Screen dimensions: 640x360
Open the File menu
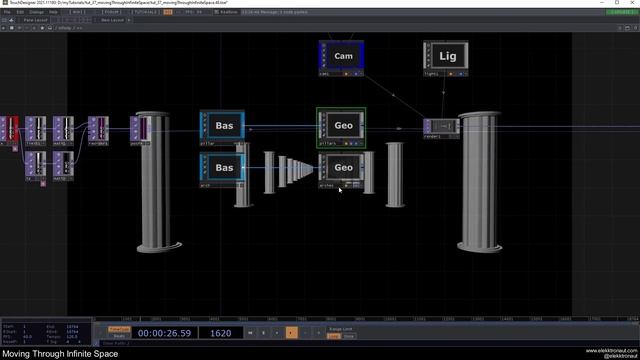click(x=7, y=12)
